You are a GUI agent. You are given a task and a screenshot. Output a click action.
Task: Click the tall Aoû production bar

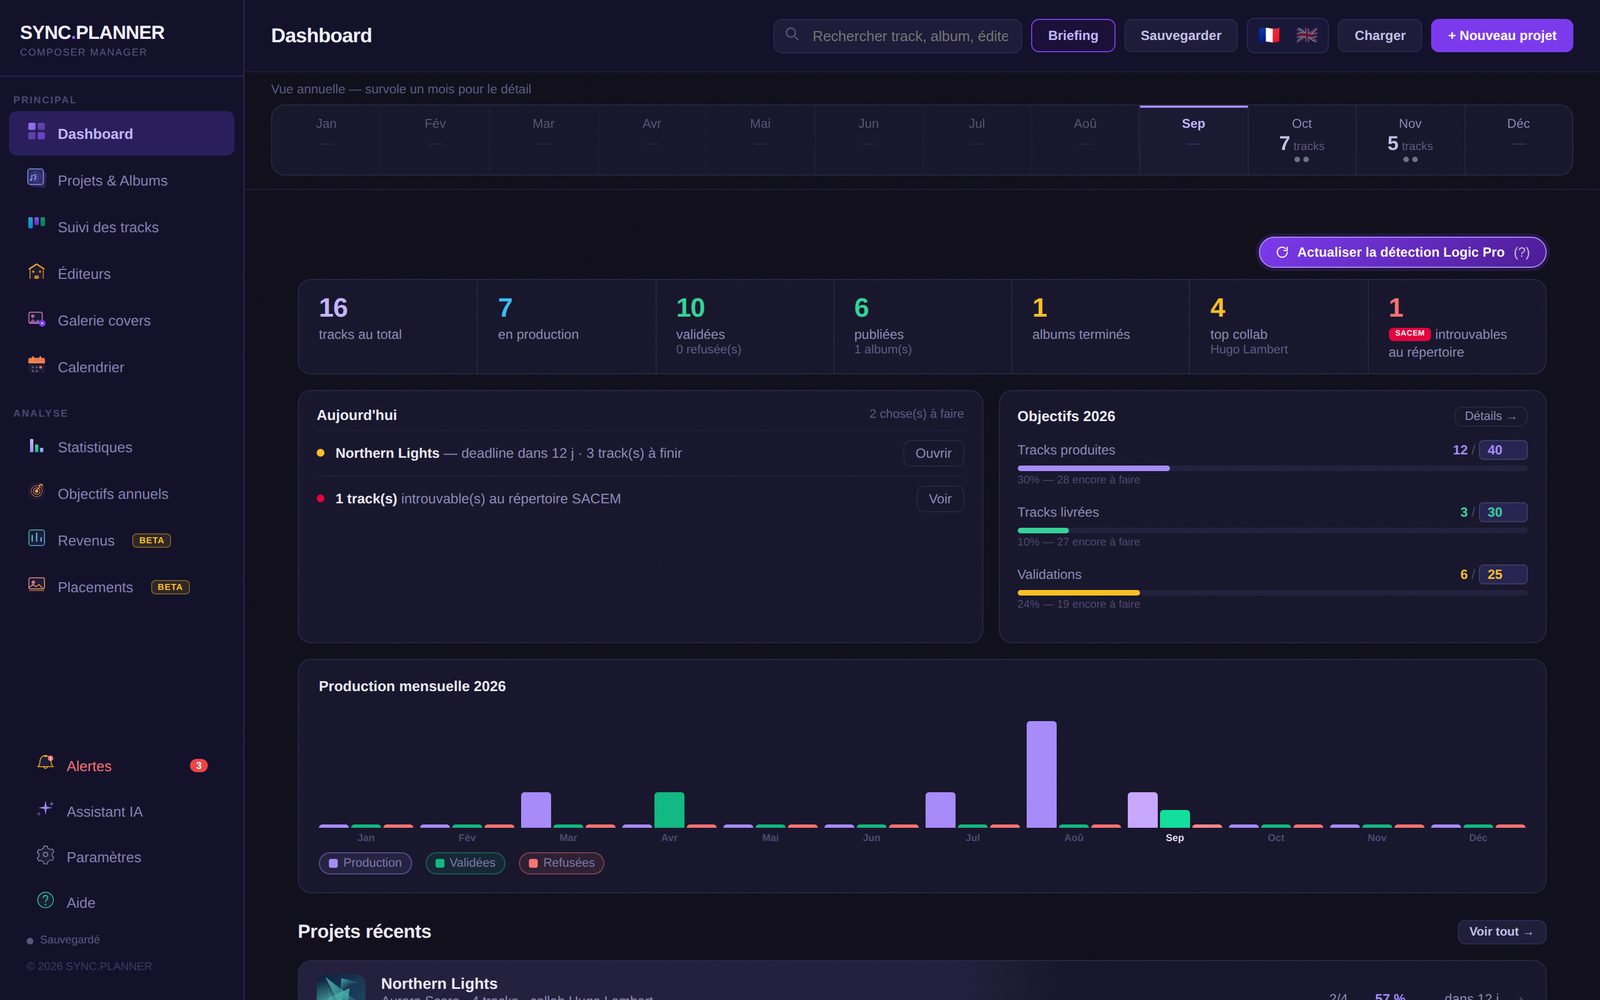(1041, 774)
